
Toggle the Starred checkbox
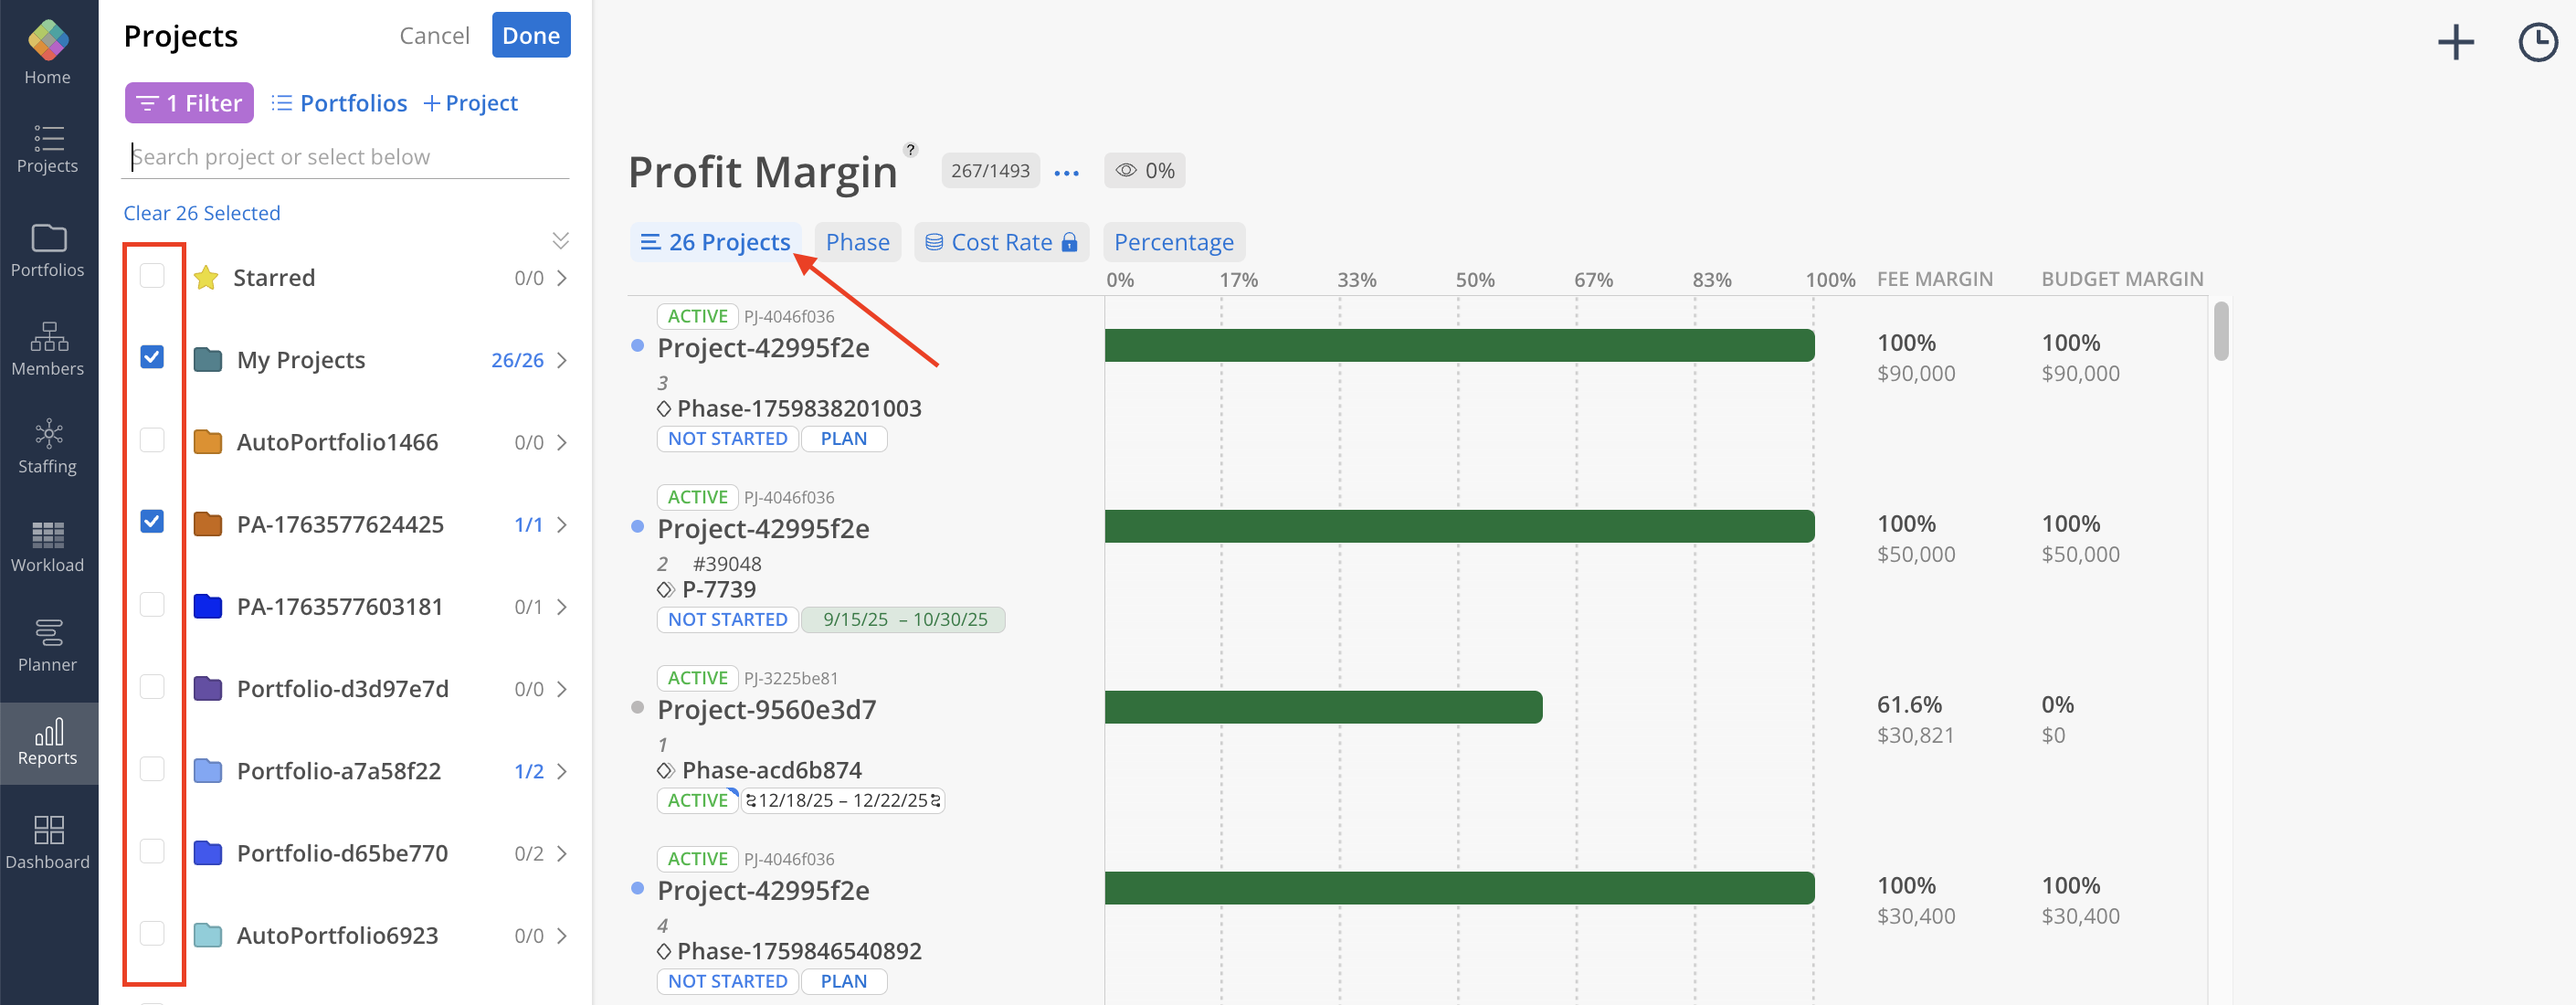click(x=152, y=275)
